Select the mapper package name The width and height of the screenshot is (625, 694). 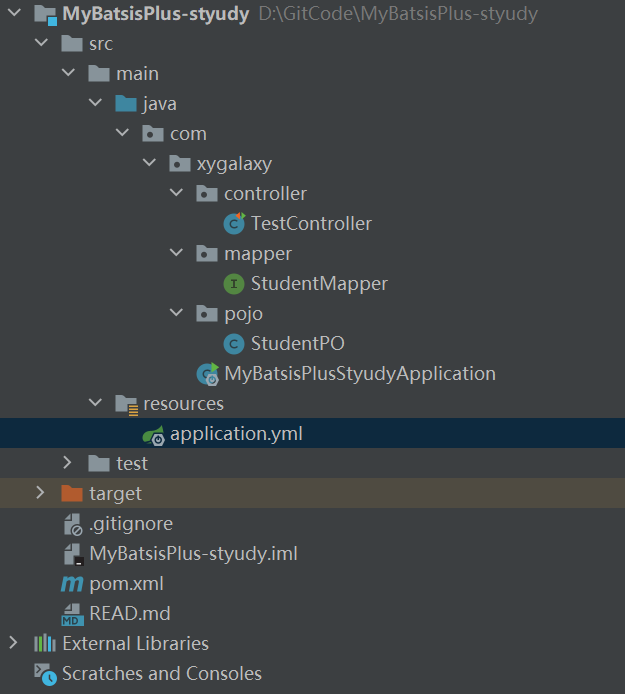point(258,254)
